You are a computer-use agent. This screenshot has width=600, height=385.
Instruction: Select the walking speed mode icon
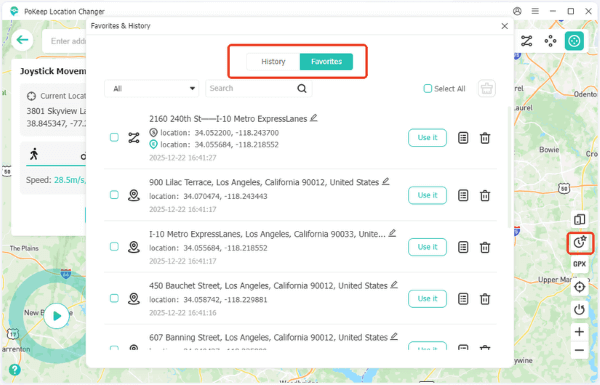point(34,154)
